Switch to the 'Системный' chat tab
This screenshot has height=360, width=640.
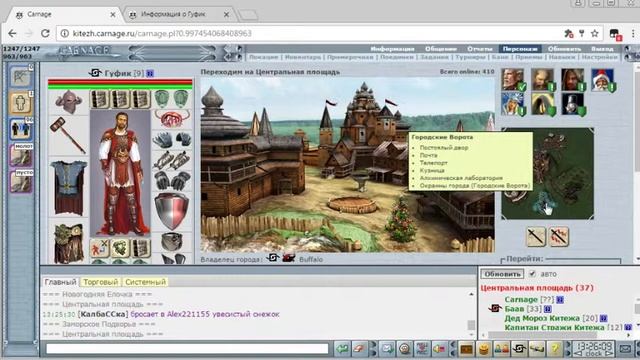point(145,282)
